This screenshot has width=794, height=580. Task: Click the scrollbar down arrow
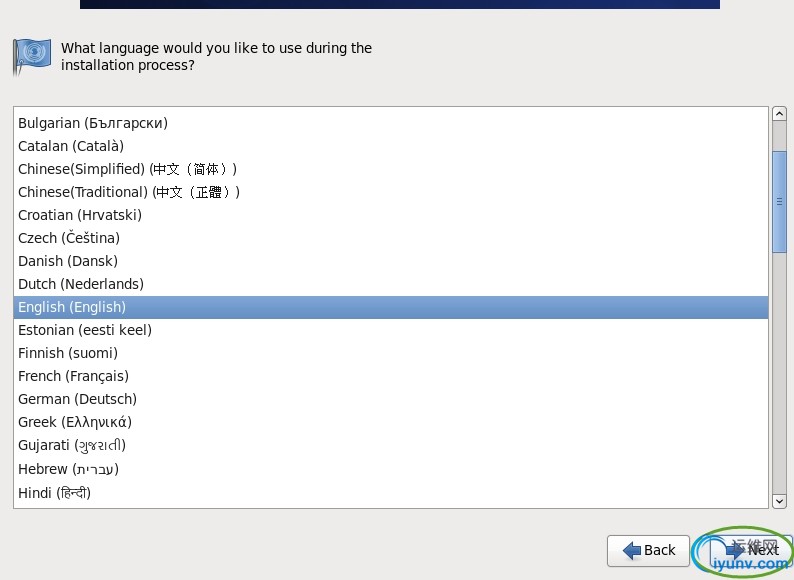pyautogui.click(x=779, y=501)
